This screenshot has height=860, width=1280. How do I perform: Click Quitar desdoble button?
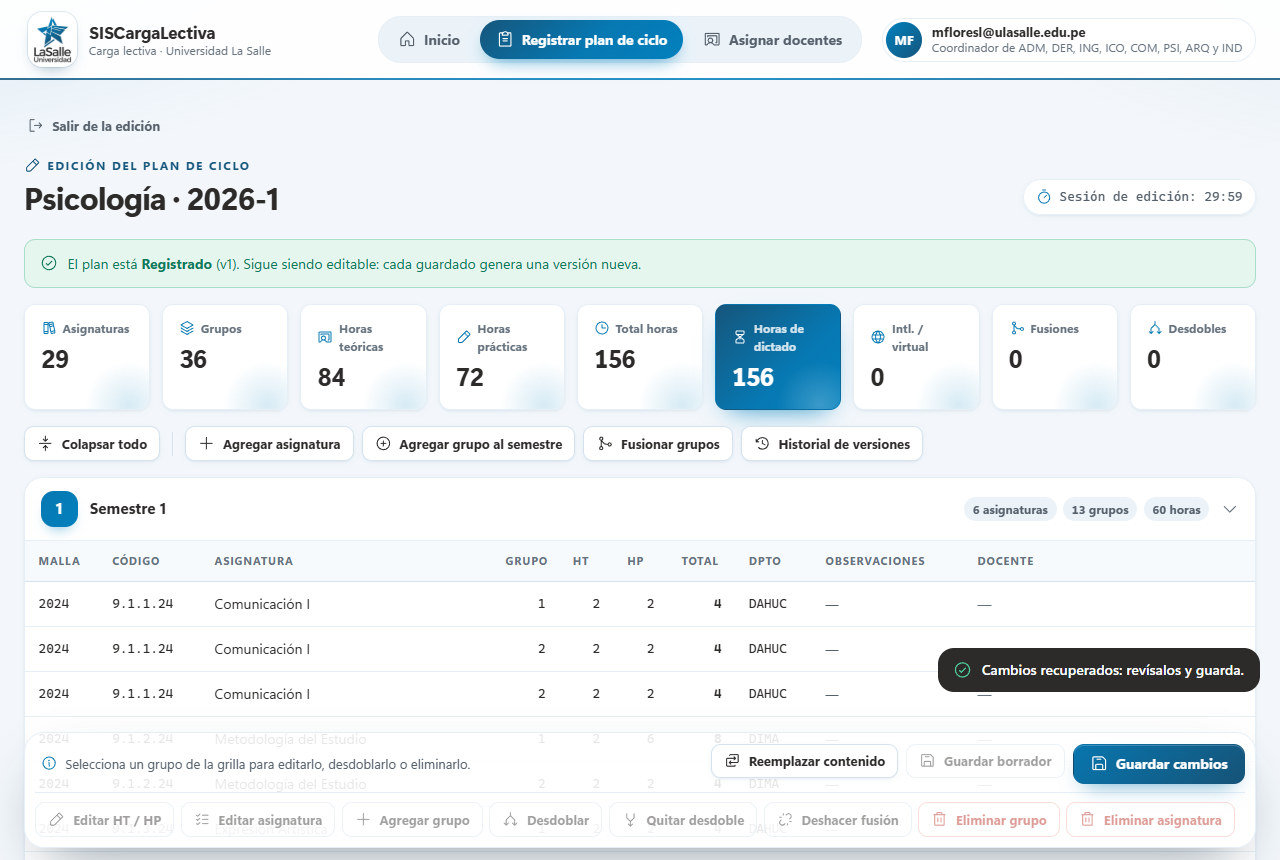[684, 820]
